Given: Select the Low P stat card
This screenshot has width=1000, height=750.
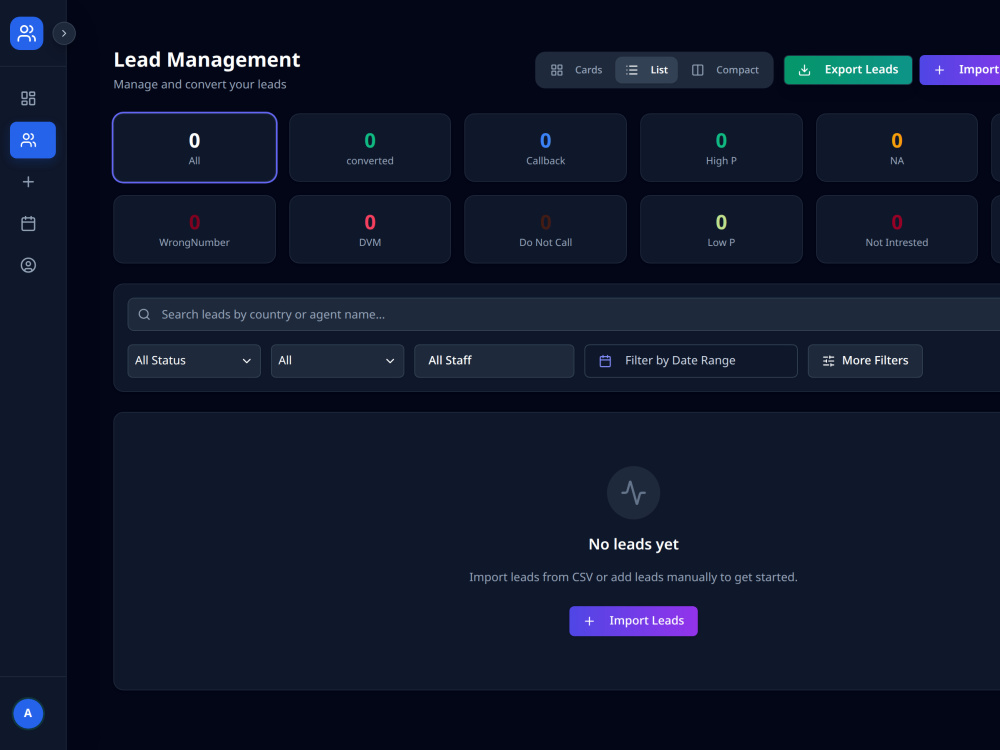Looking at the screenshot, I should tap(721, 229).
